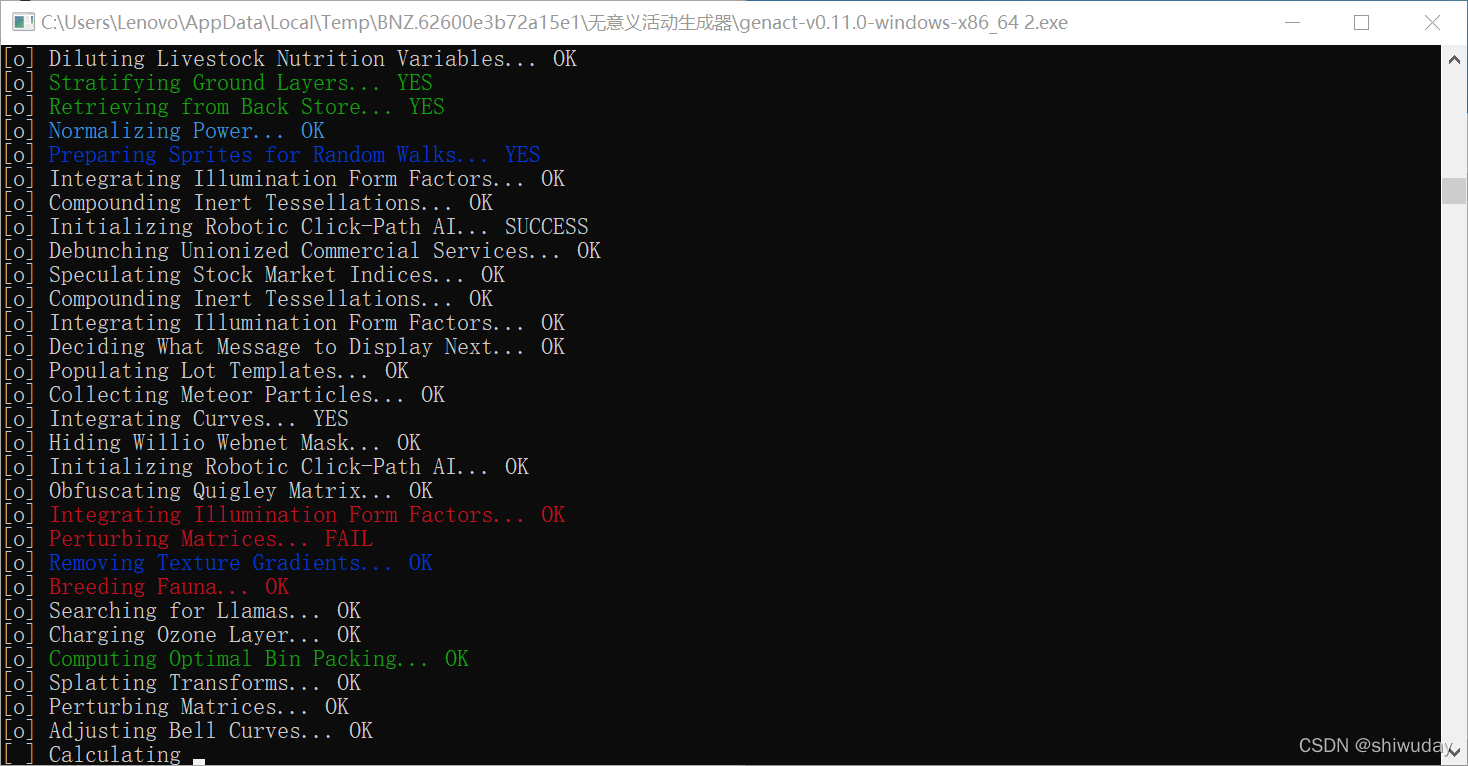Click the Diluting Livestock Nutrition Variables line
Screen dimensions: 1468x766
pos(290,59)
